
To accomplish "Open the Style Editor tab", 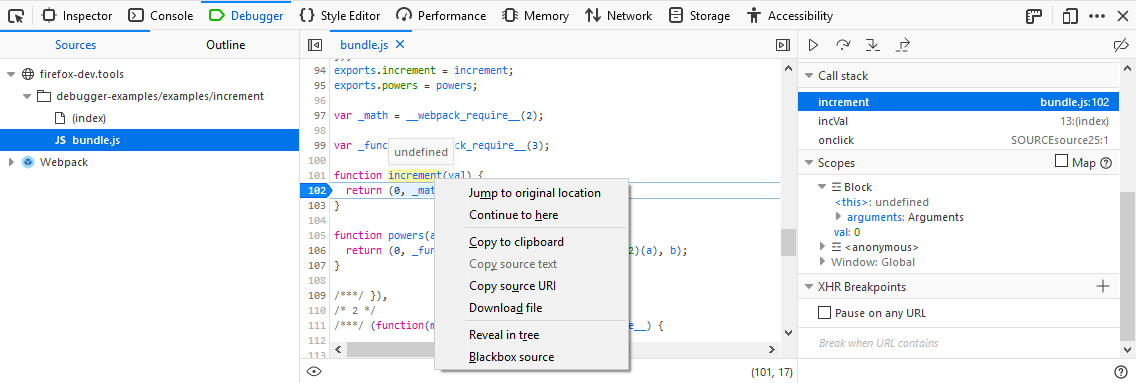I will tap(341, 15).
